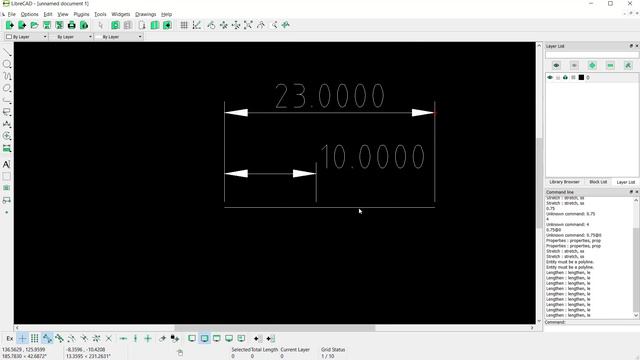This screenshot has width=640, height=360.
Task: Toggle Snap intersection X button
Action: click(x=109, y=338)
